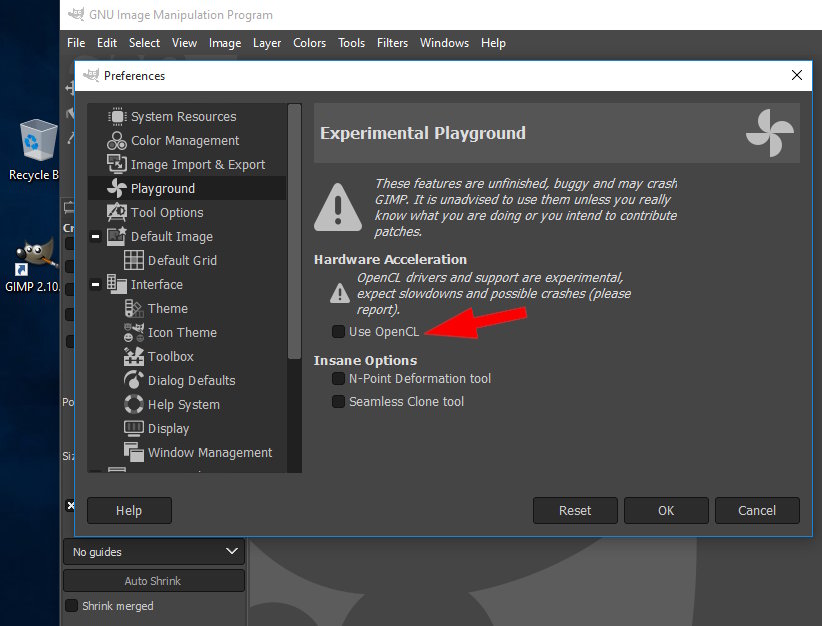822x626 pixels.
Task: Enable the Use OpenCL checkbox
Action: tap(338, 331)
